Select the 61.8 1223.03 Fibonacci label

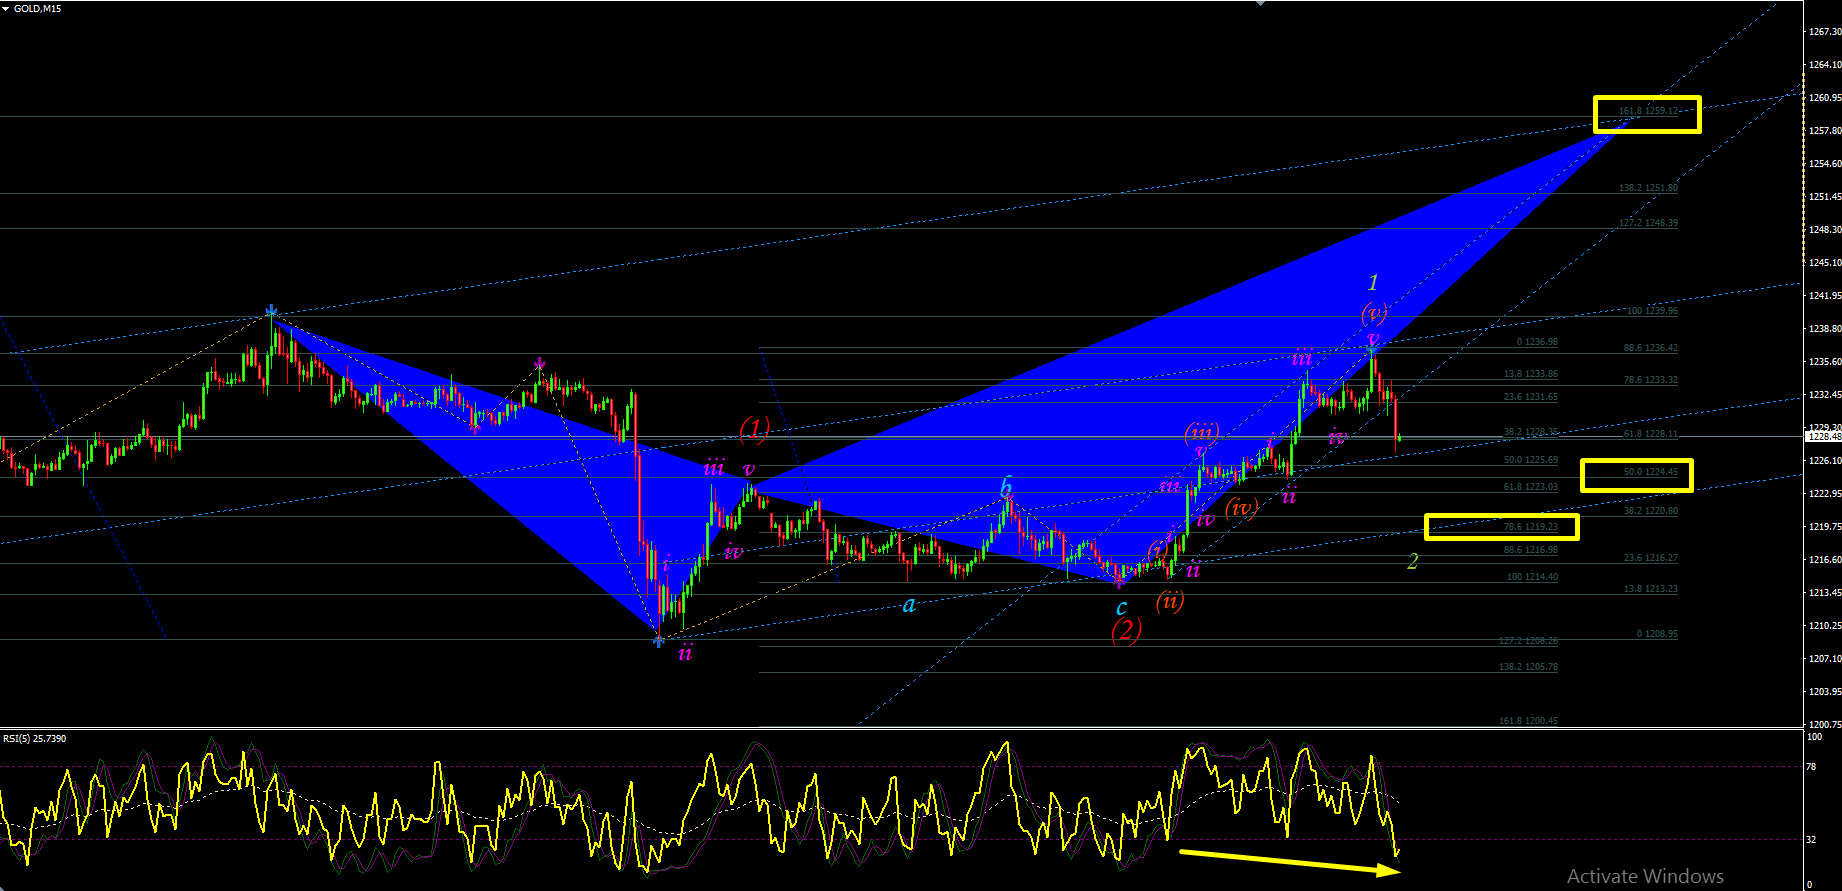(x=1531, y=487)
